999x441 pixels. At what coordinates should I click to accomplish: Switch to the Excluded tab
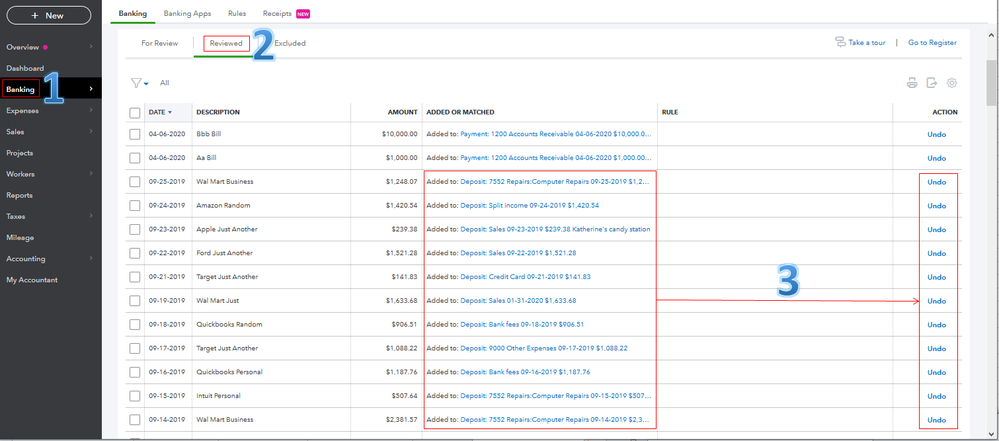click(x=290, y=43)
